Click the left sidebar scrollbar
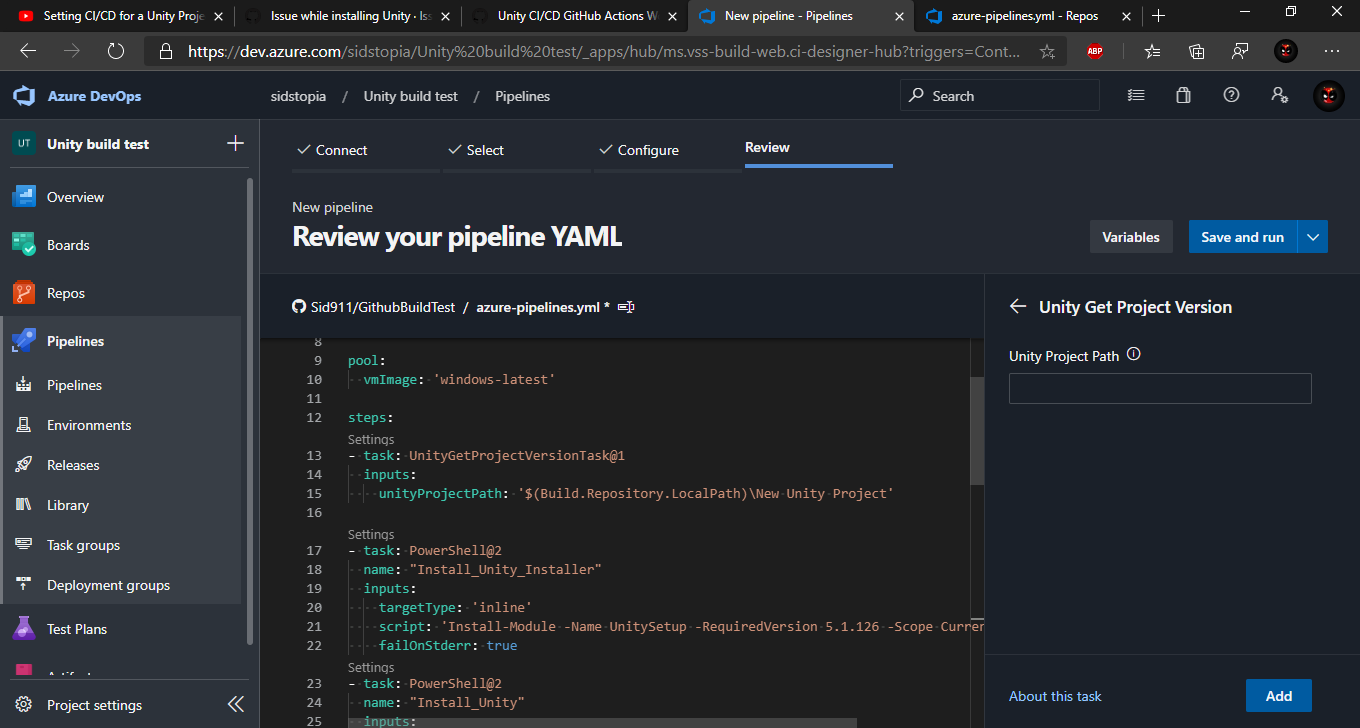This screenshot has height=728, width=1360. click(x=250, y=410)
